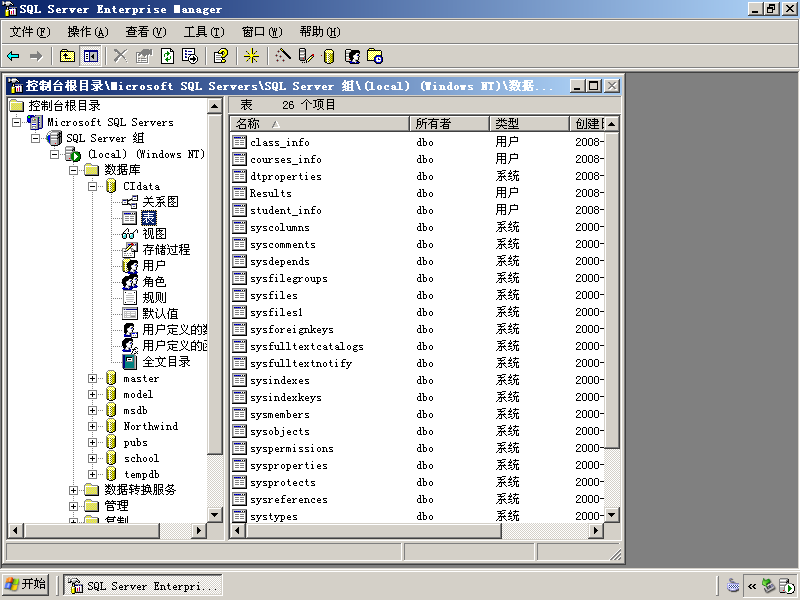Screen dimensions: 800x600
Task: Open the 工具(T) menu
Action: pyautogui.click(x=204, y=32)
